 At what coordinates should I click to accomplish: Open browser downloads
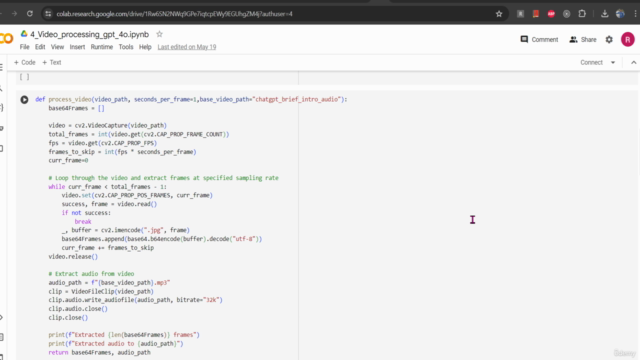tap(604, 14)
